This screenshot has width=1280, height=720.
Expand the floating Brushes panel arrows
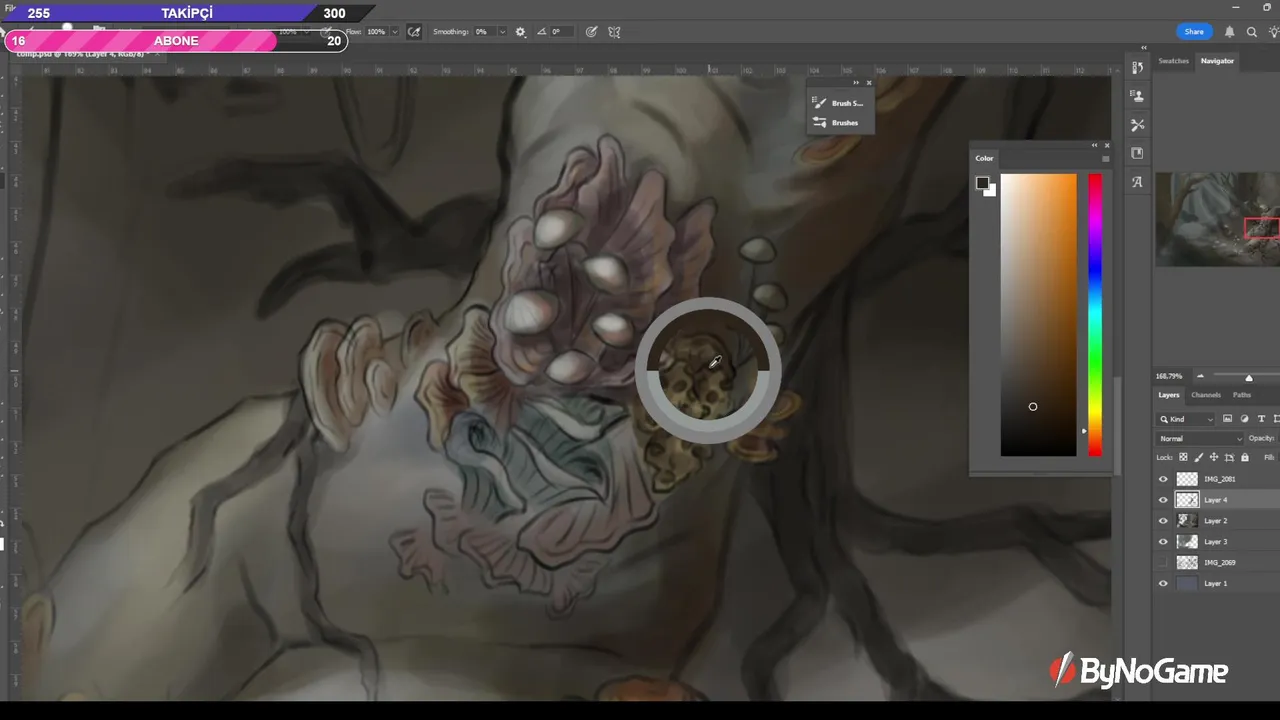pos(857,83)
